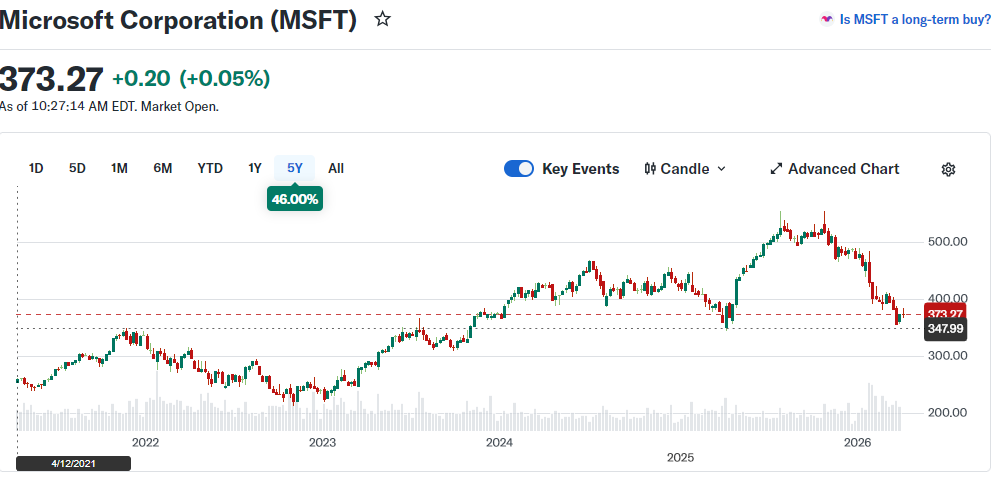Select the 5Y time range

click(x=295, y=168)
